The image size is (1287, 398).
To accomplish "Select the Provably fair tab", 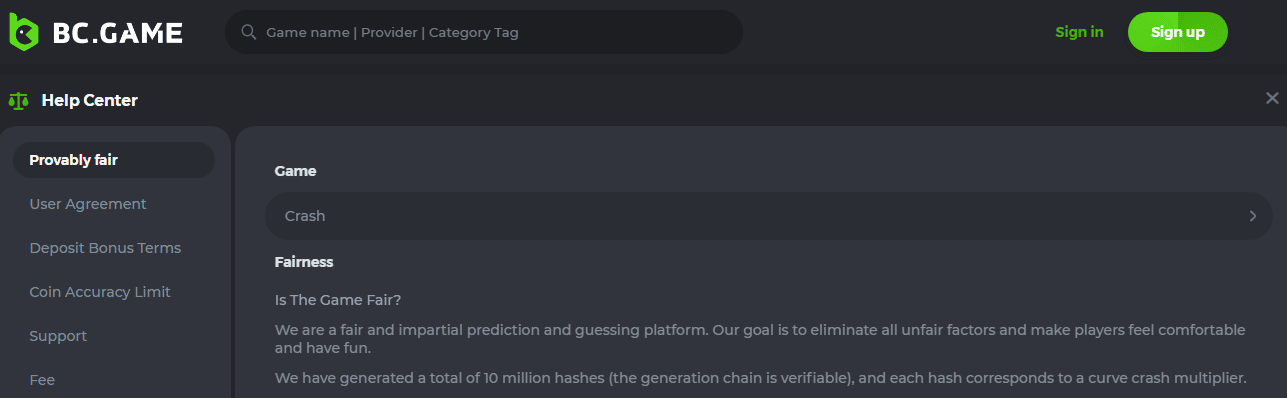I will 114,160.
